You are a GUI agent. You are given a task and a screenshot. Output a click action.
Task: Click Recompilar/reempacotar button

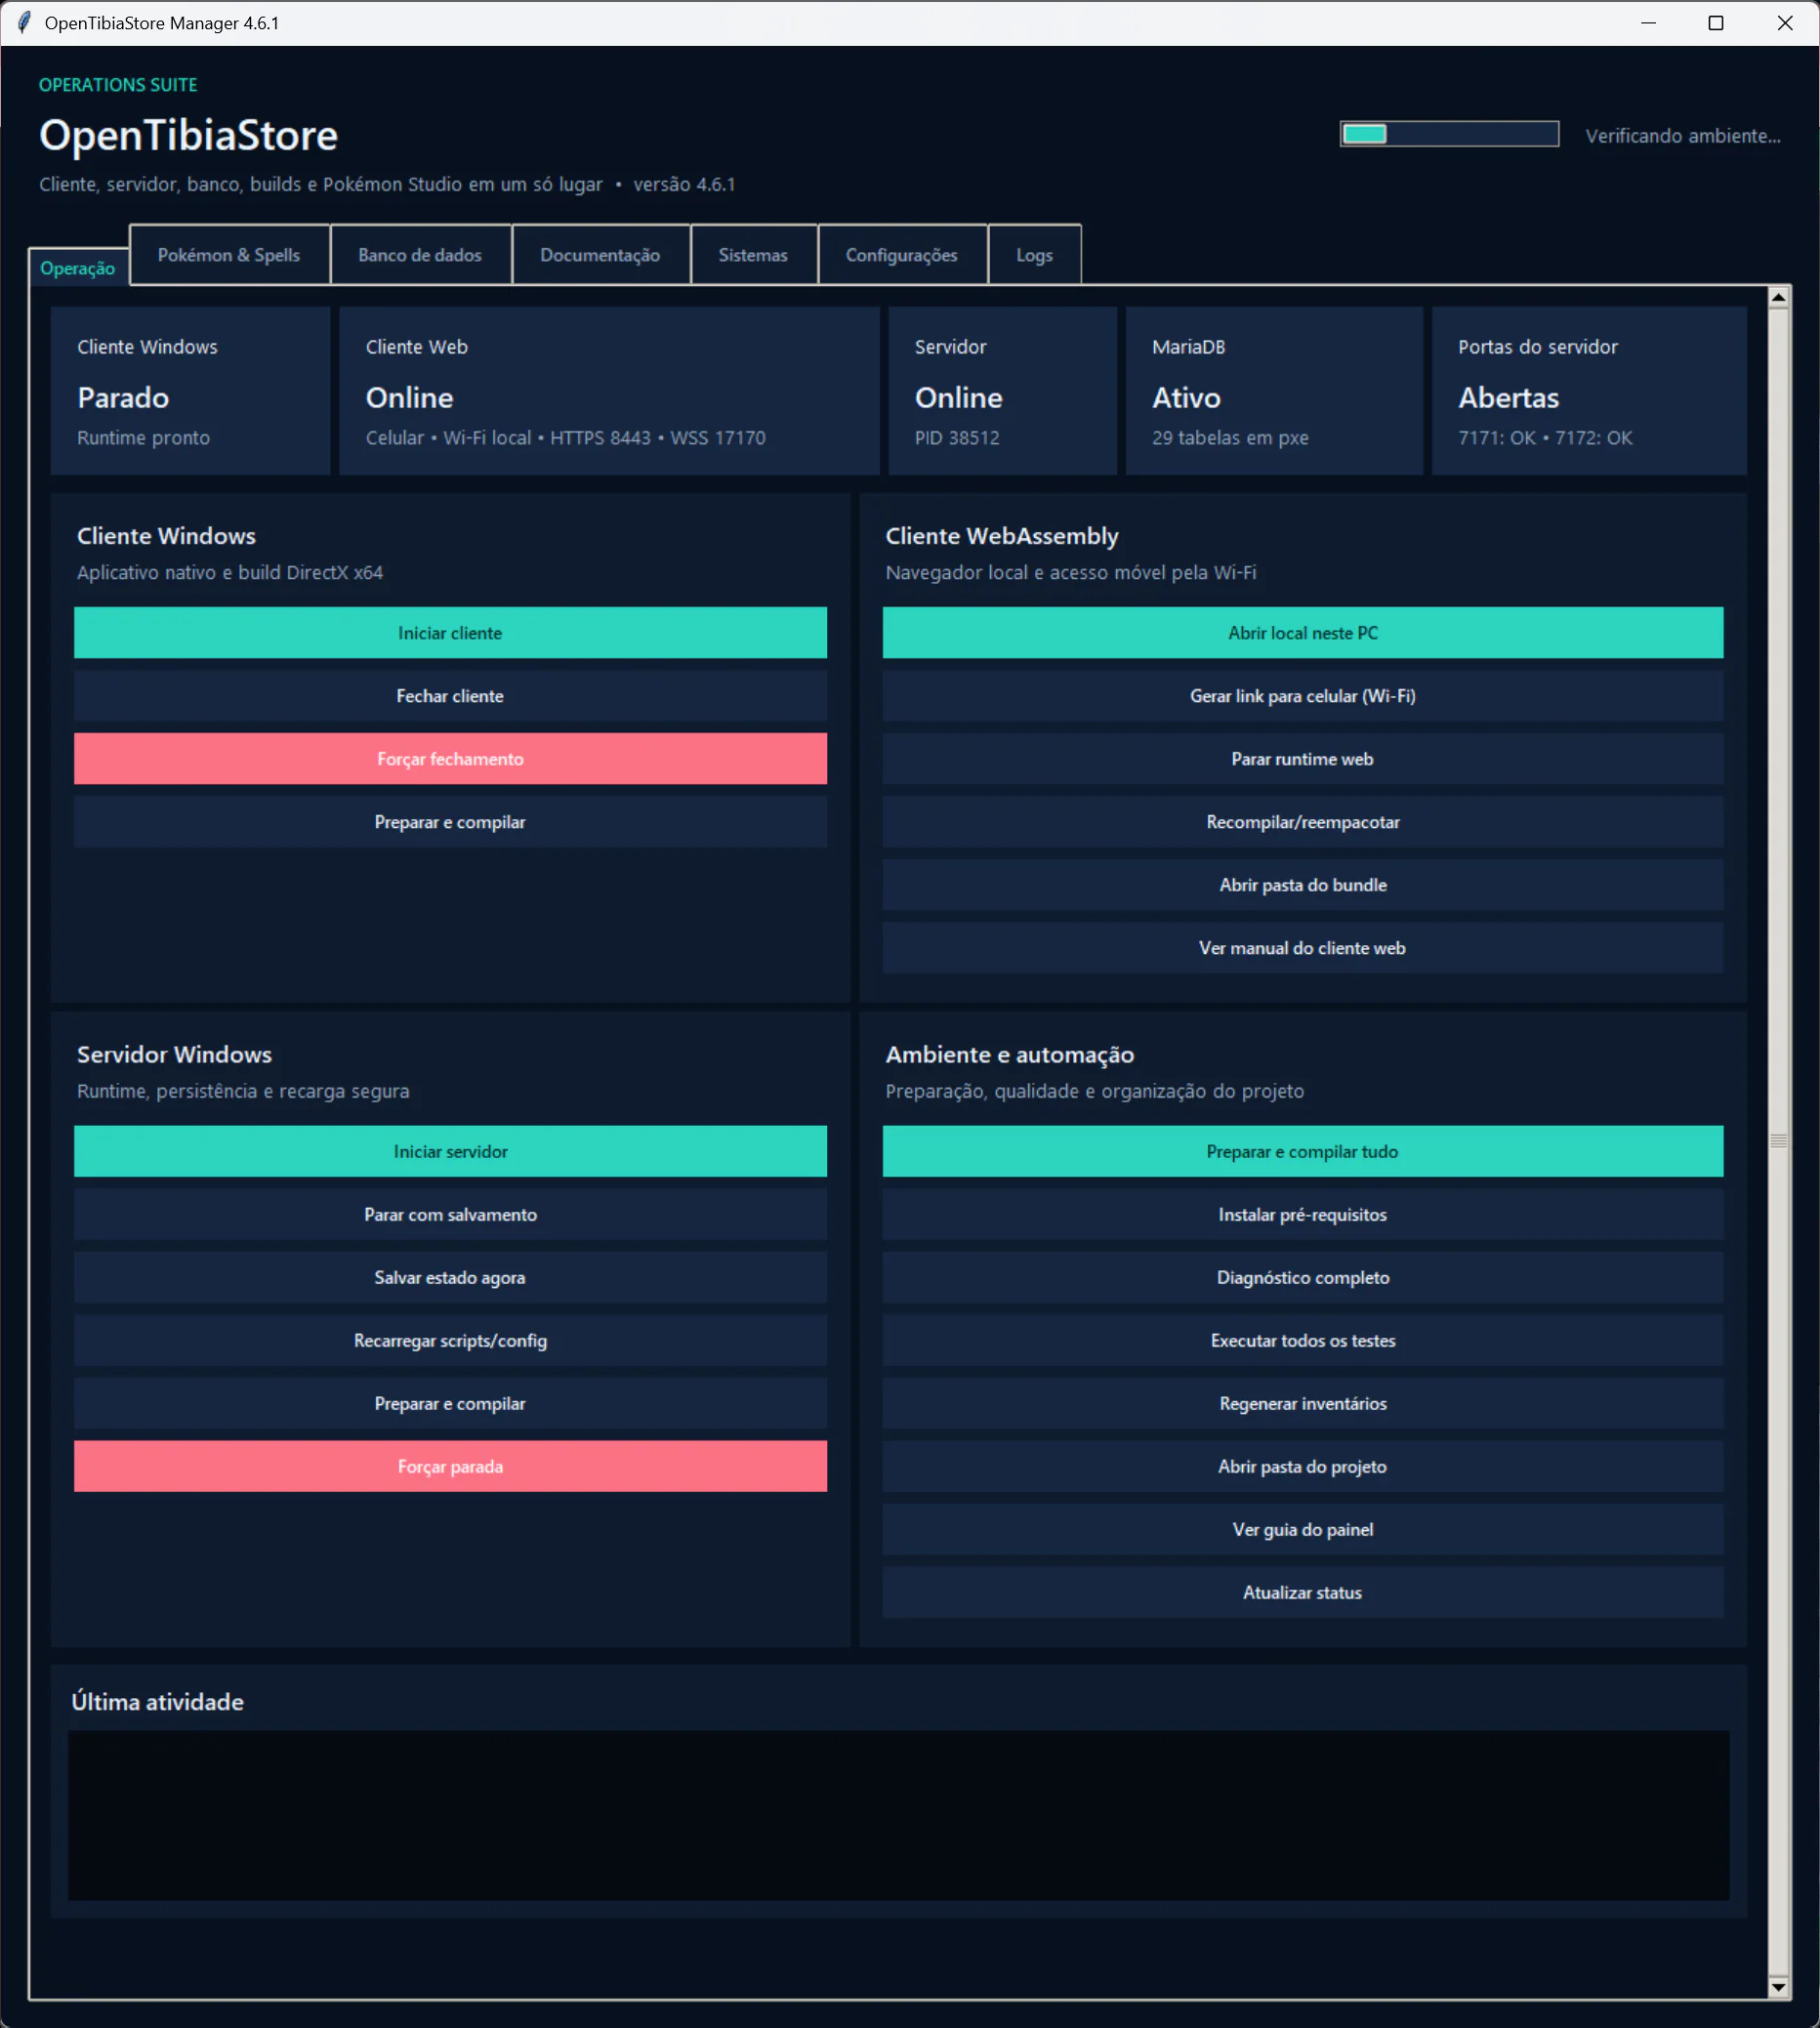[x=1303, y=822]
